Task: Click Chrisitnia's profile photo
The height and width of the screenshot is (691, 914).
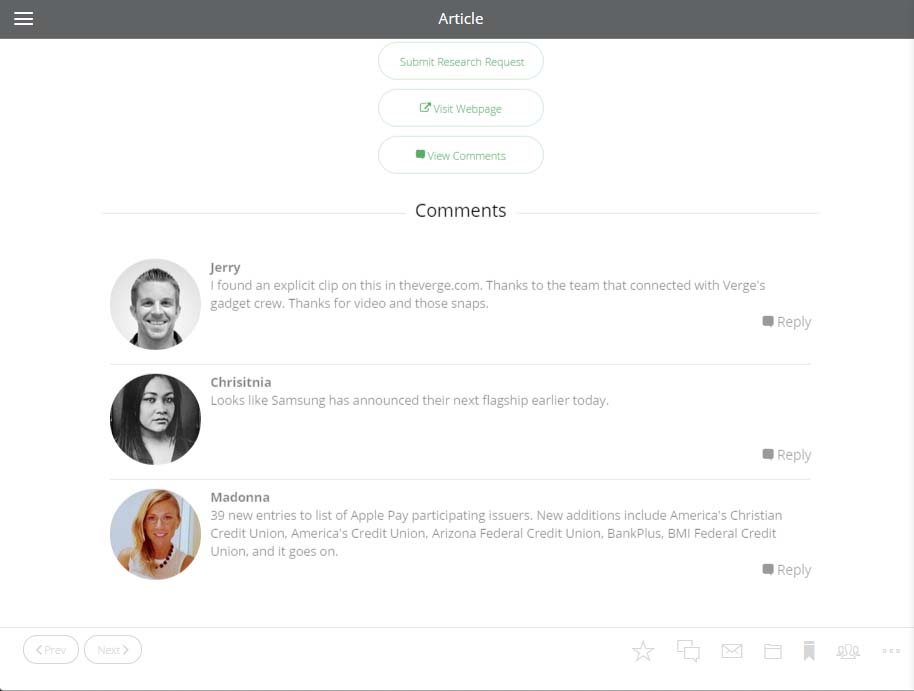Action: point(155,419)
